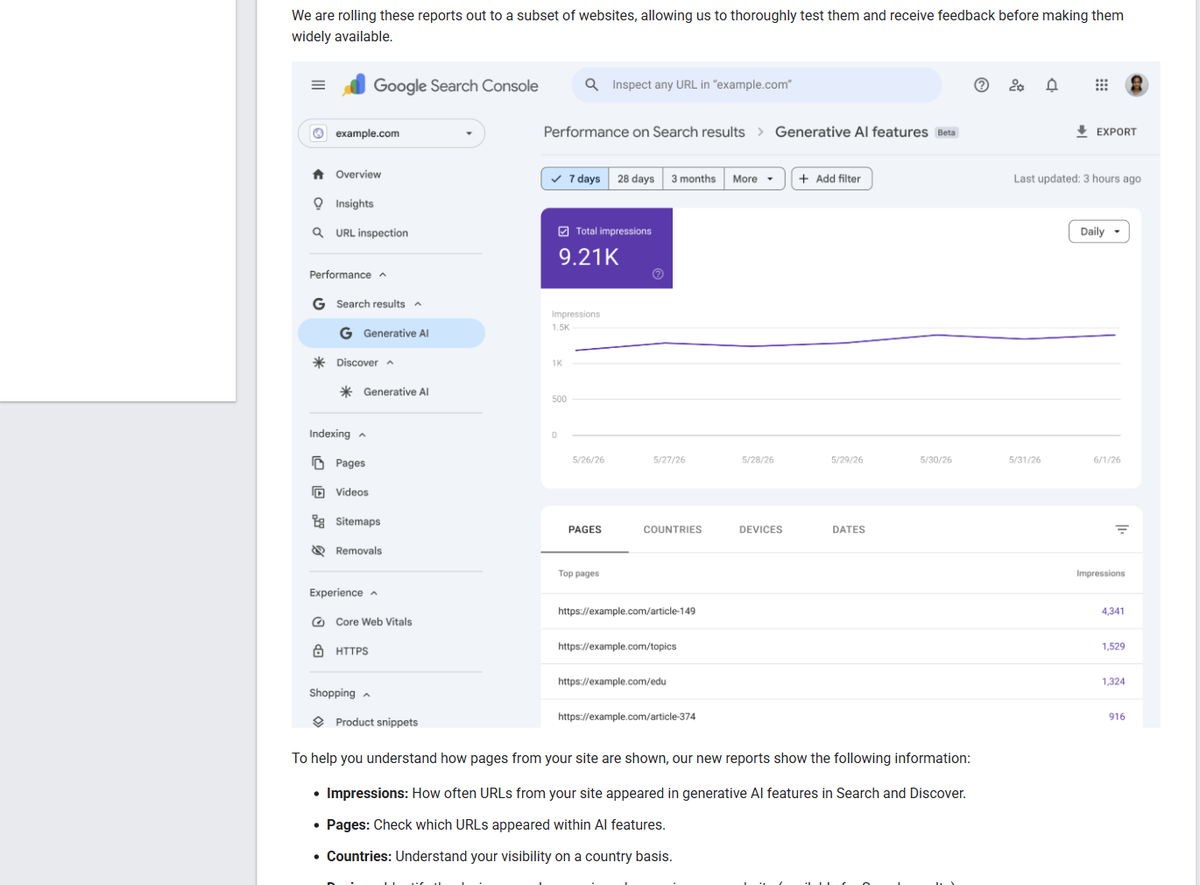Click the Add filter button

832,179
